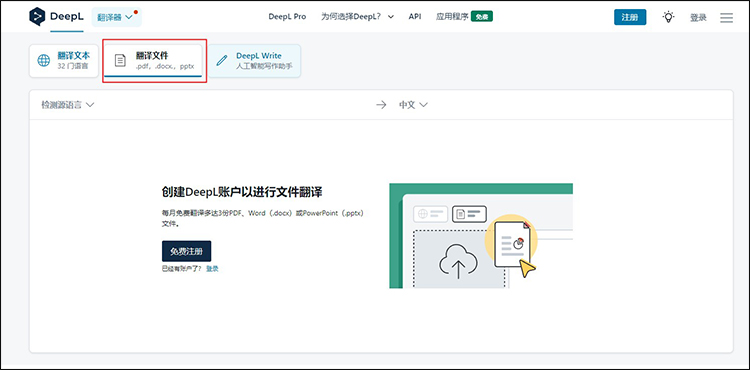
Task: Open the DeepL Write tab
Action: [254, 61]
